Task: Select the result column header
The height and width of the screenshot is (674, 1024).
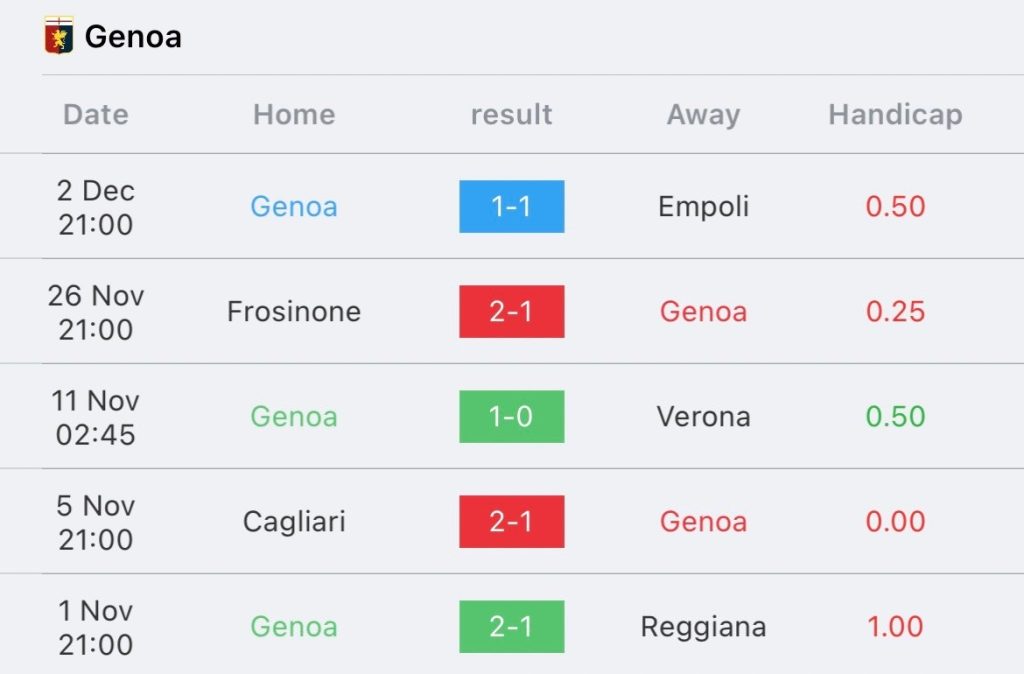Action: click(511, 114)
